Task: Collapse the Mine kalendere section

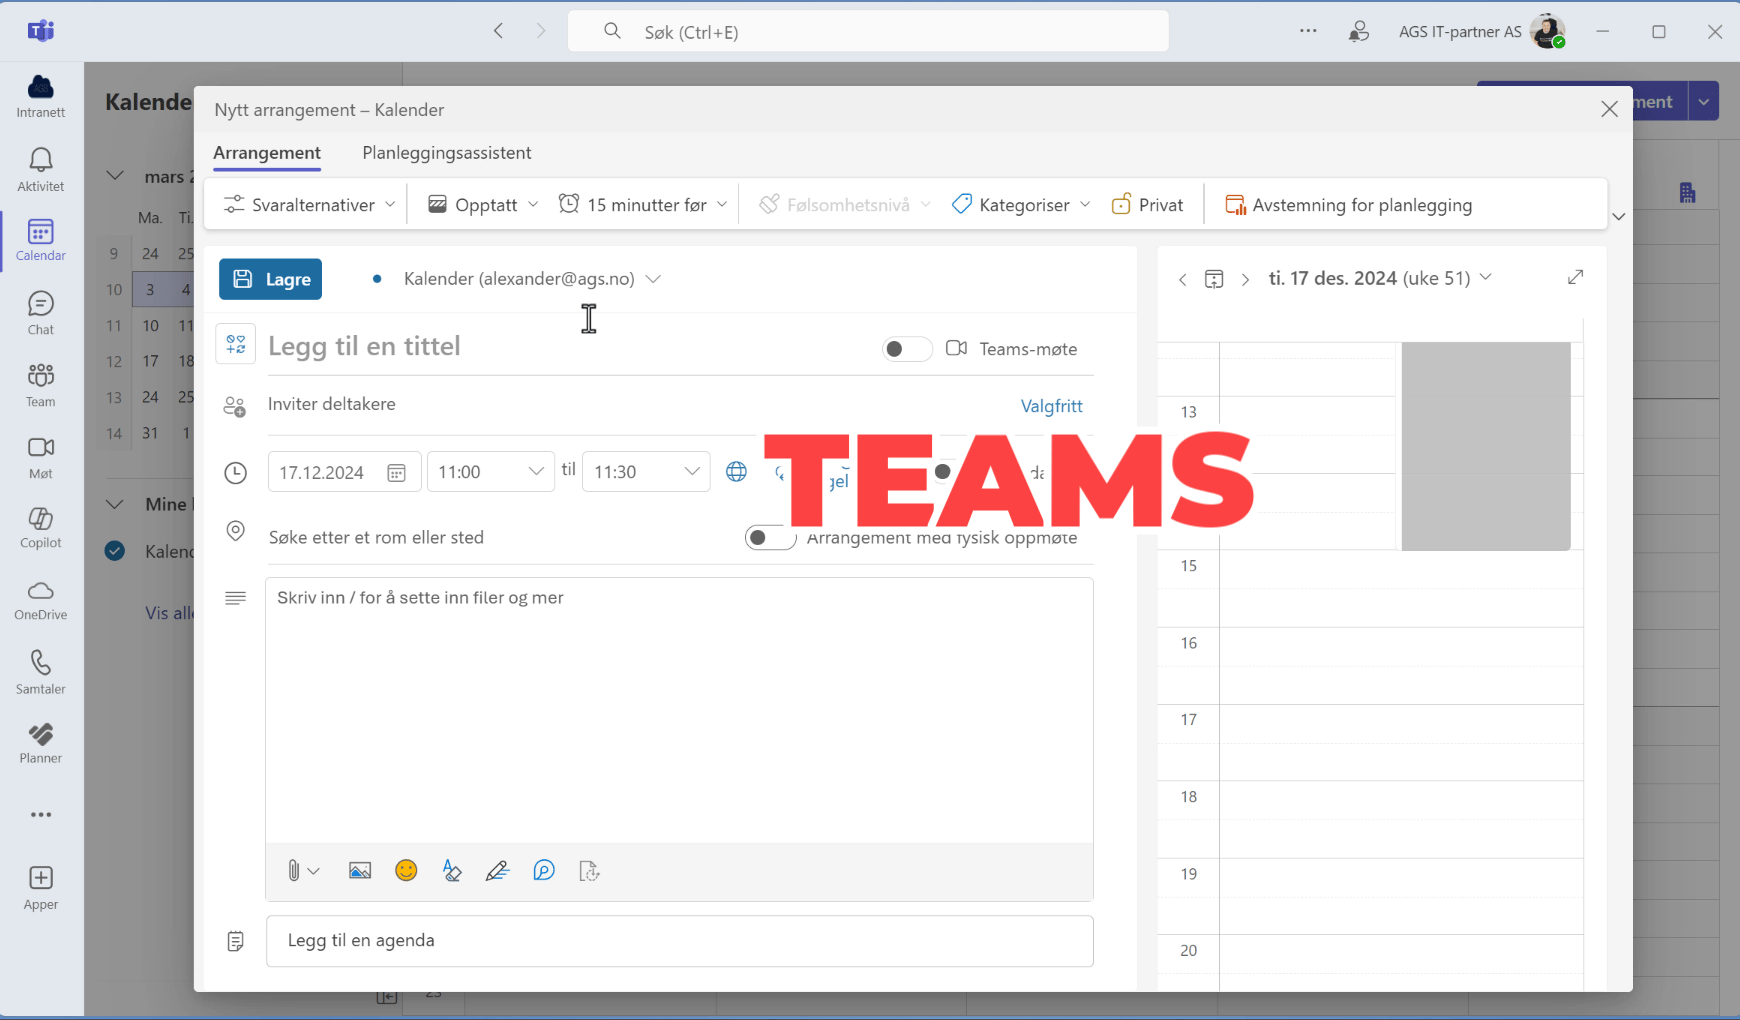Action: tap(115, 504)
